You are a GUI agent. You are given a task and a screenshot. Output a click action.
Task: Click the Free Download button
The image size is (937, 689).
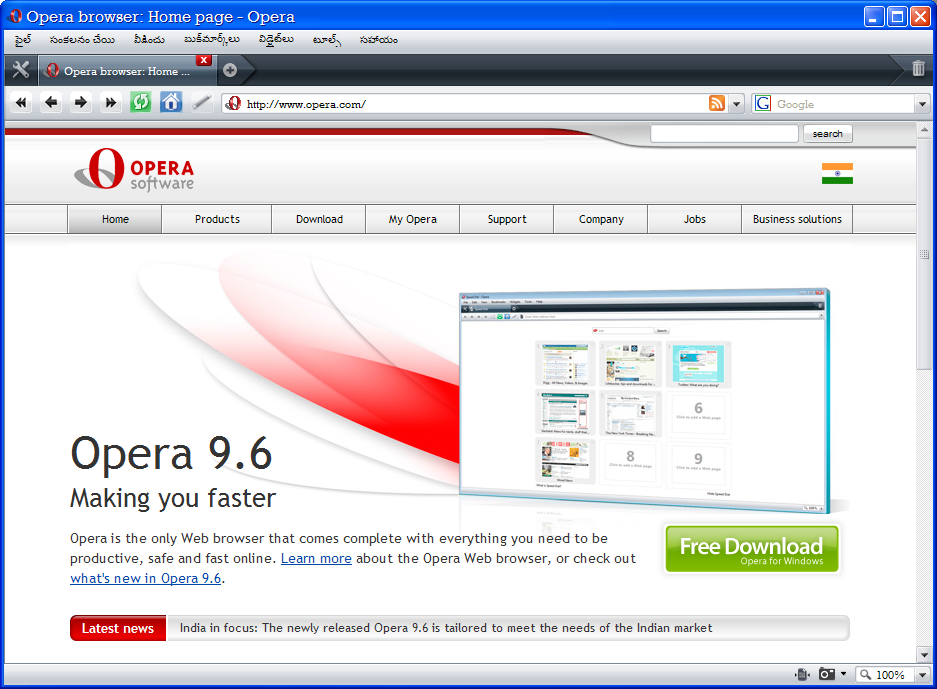(x=751, y=548)
